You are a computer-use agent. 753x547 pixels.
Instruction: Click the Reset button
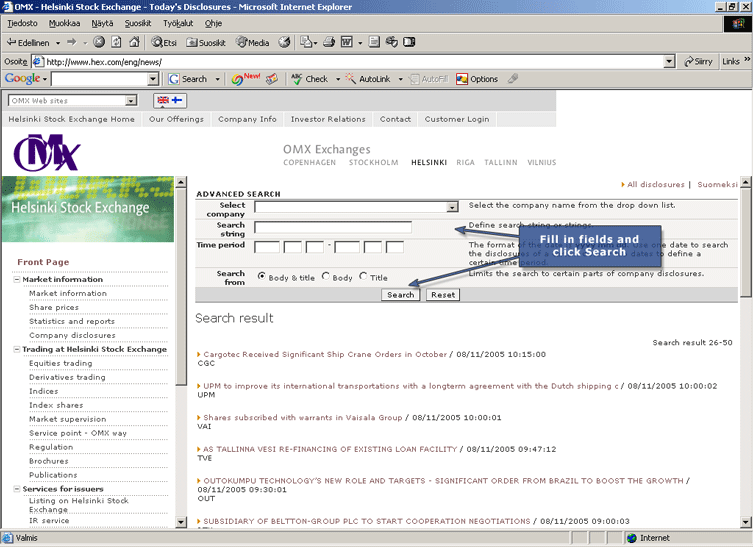443,295
